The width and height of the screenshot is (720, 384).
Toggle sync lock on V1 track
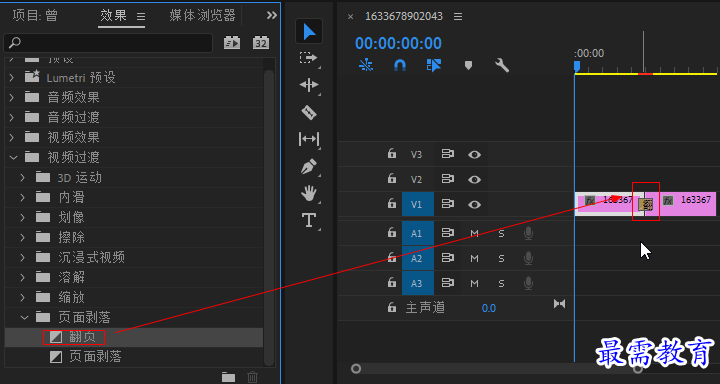point(447,204)
